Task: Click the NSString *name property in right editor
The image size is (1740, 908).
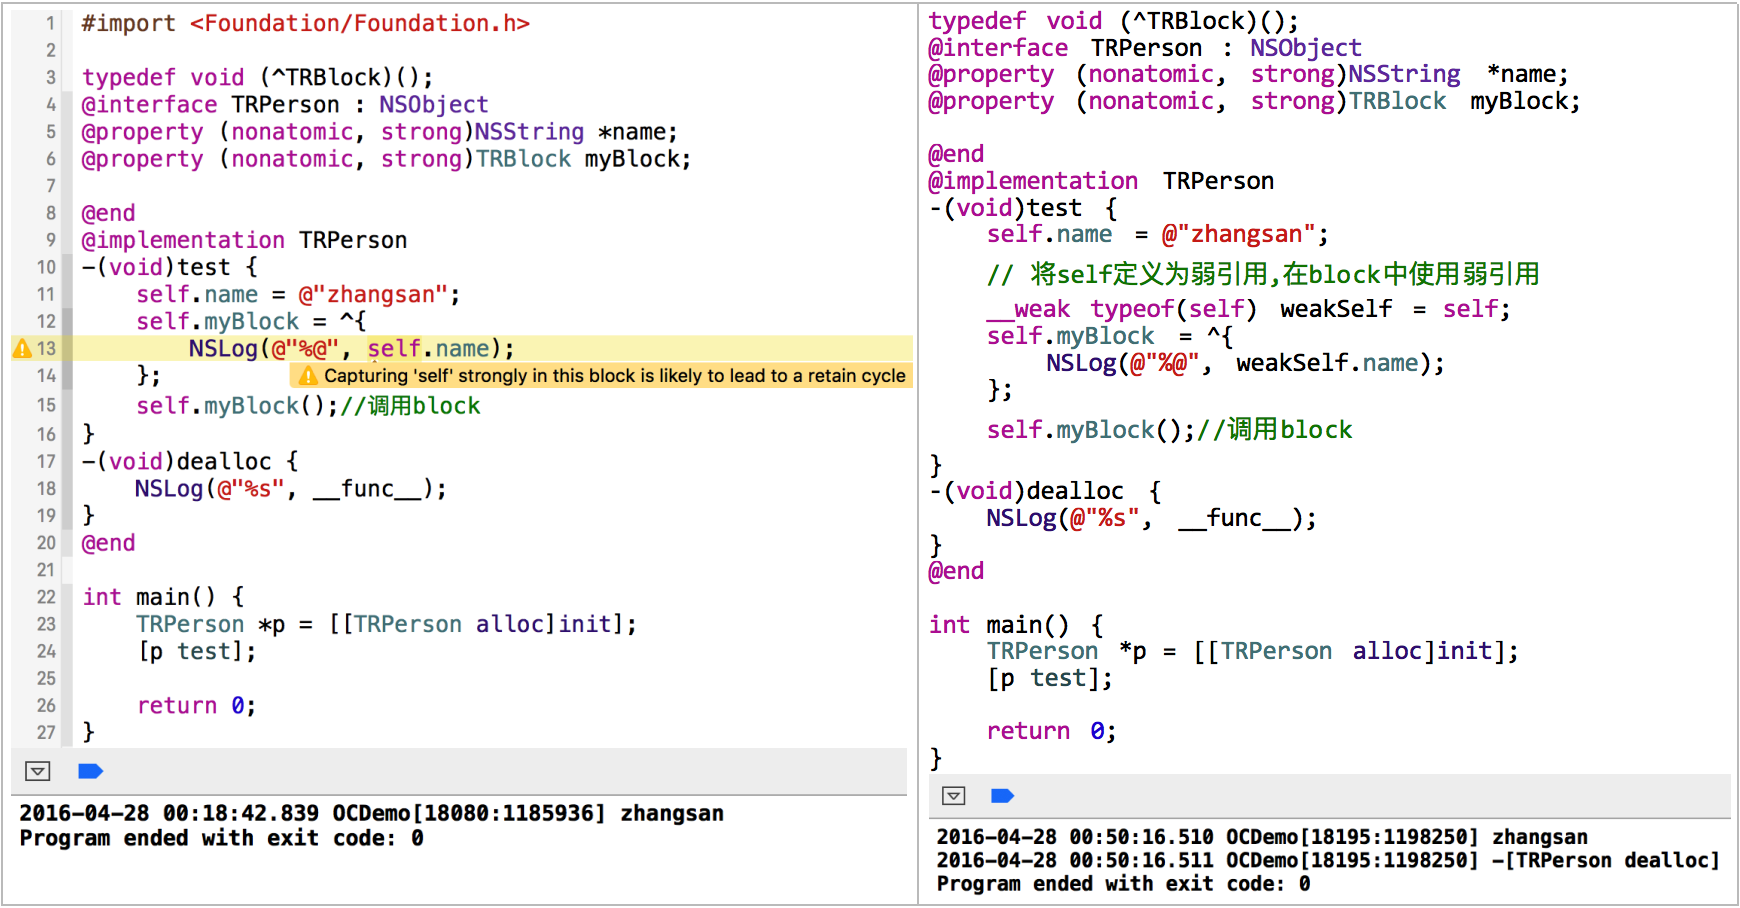Action: (1248, 74)
